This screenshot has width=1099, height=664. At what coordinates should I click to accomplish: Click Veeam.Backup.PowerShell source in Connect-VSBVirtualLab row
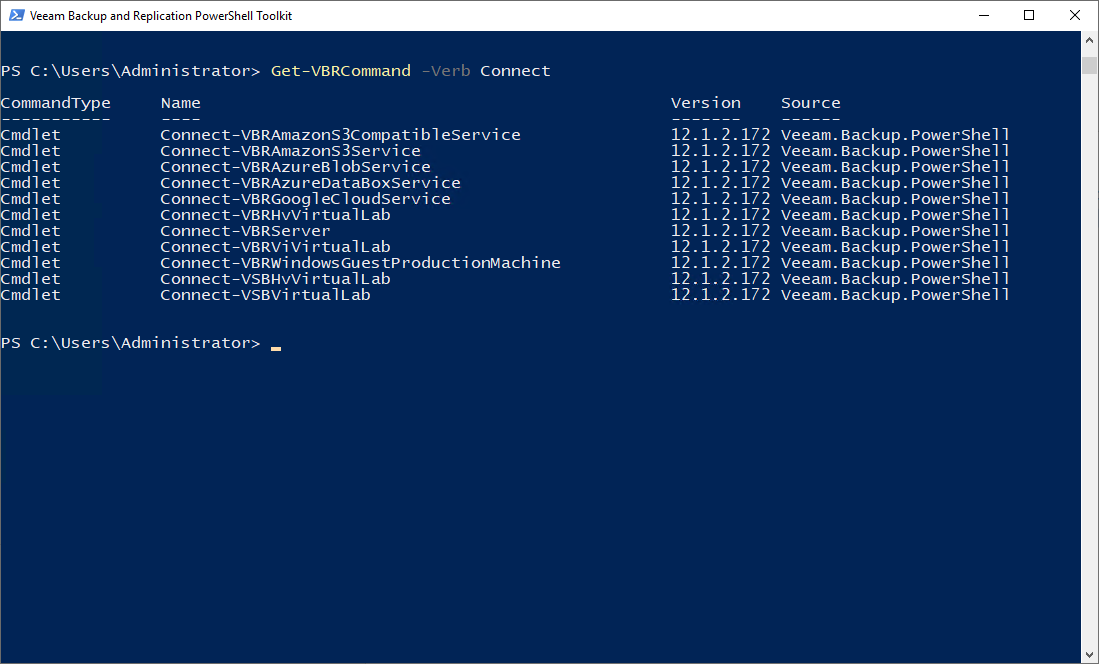tap(895, 295)
